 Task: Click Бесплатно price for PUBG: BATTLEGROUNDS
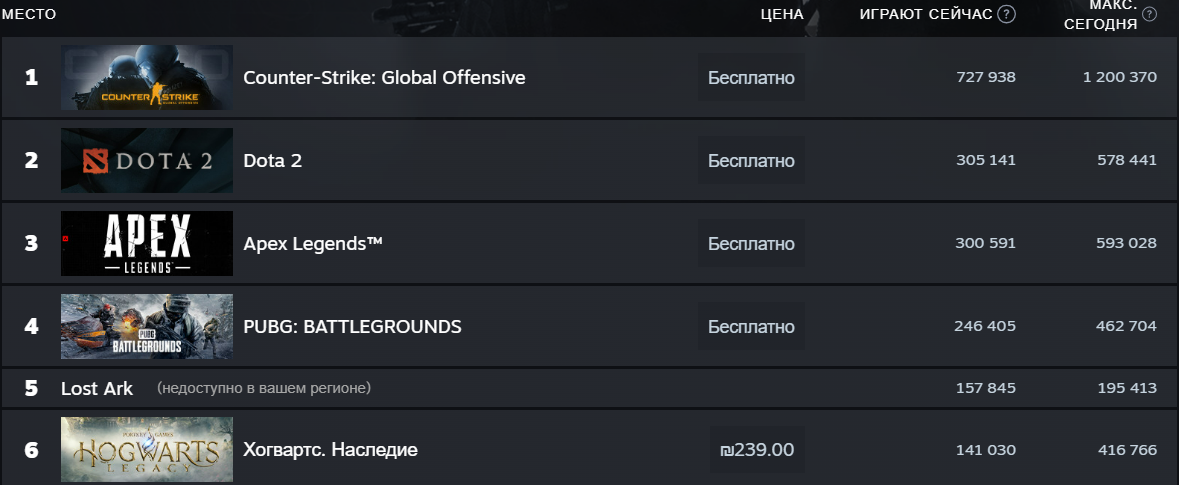tap(751, 326)
